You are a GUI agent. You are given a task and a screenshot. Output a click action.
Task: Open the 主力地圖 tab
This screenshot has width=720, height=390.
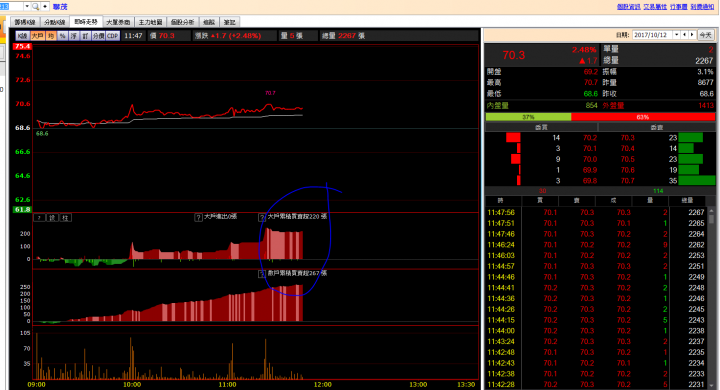[151, 22]
